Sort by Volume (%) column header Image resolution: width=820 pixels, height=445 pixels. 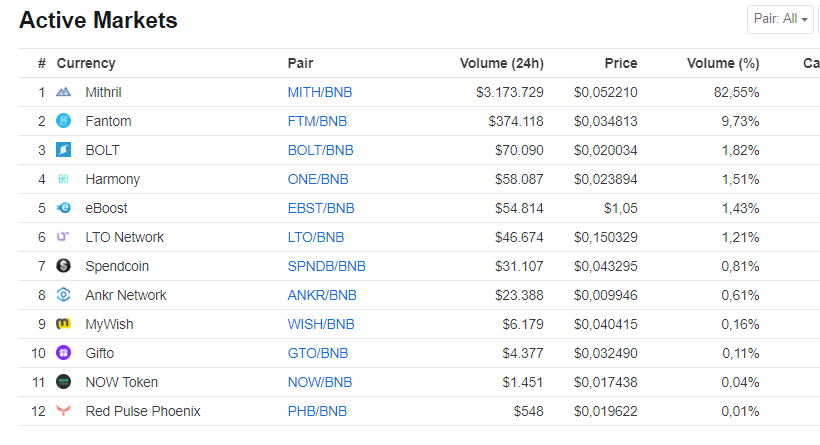pyautogui.click(x=723, y=63)
